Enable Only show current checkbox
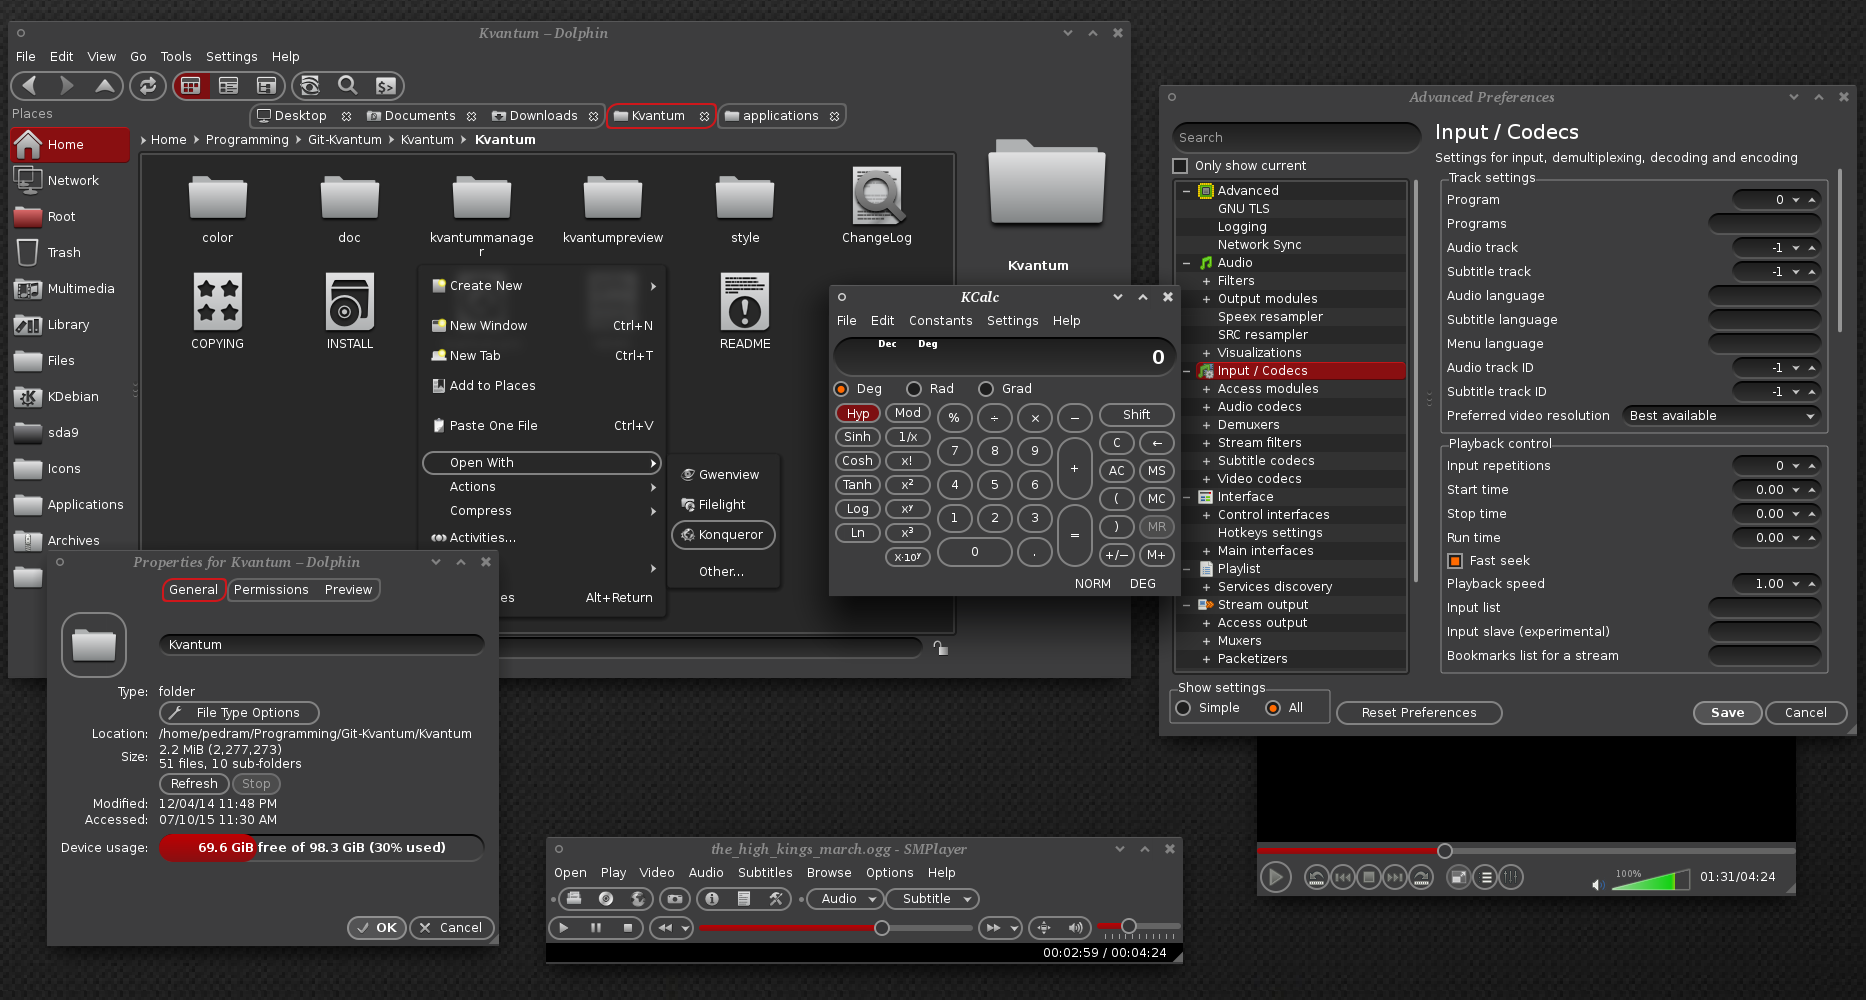 pos(1181,166)
